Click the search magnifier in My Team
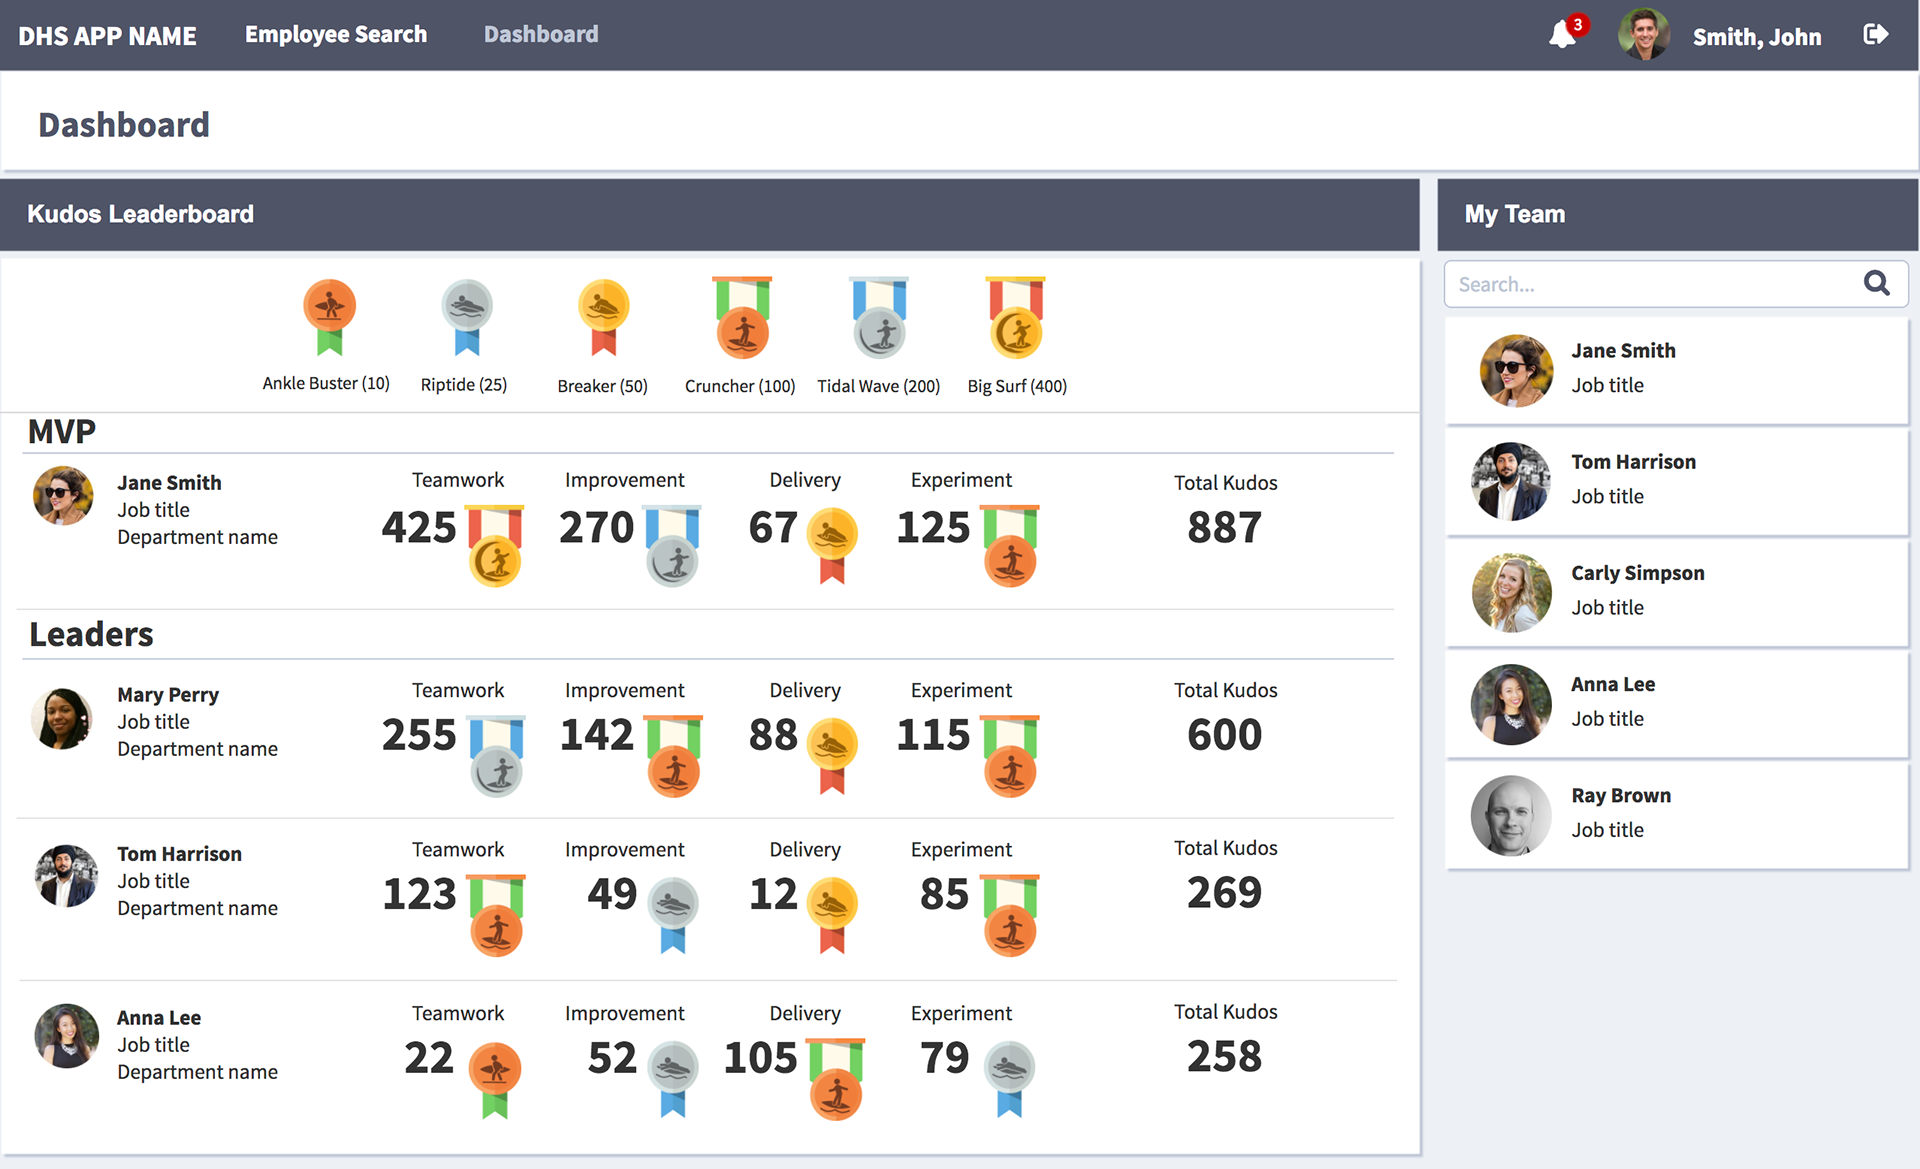 pyautogui.click(x=1876, y=284)
